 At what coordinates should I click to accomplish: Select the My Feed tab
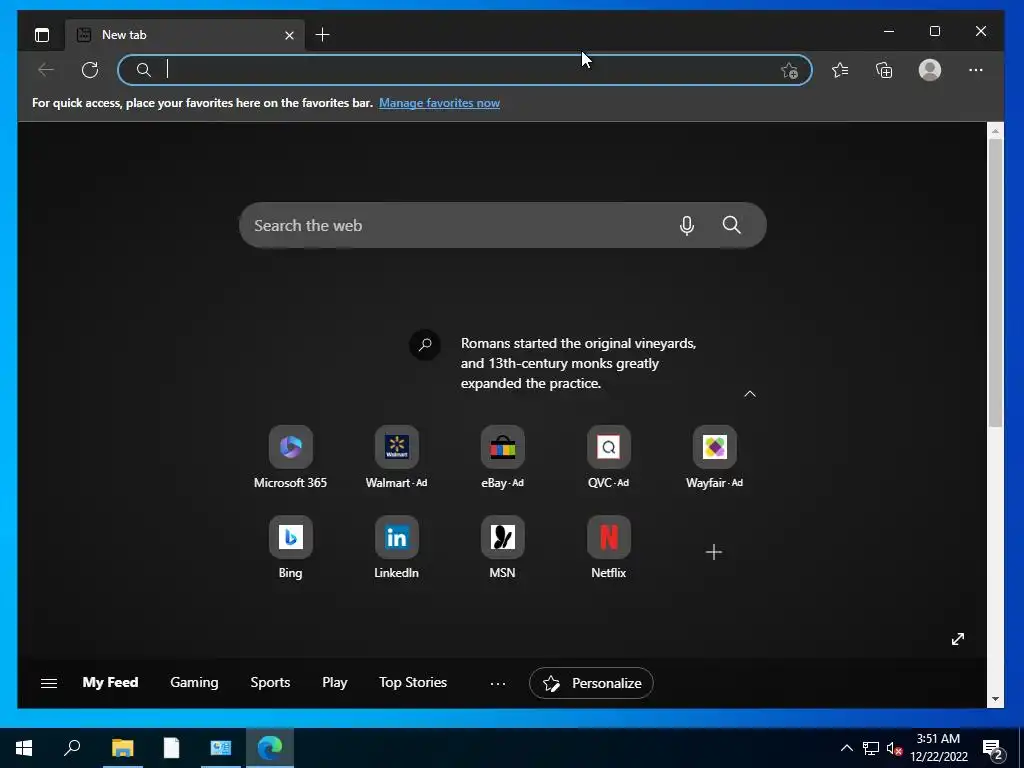pos(110,682)
